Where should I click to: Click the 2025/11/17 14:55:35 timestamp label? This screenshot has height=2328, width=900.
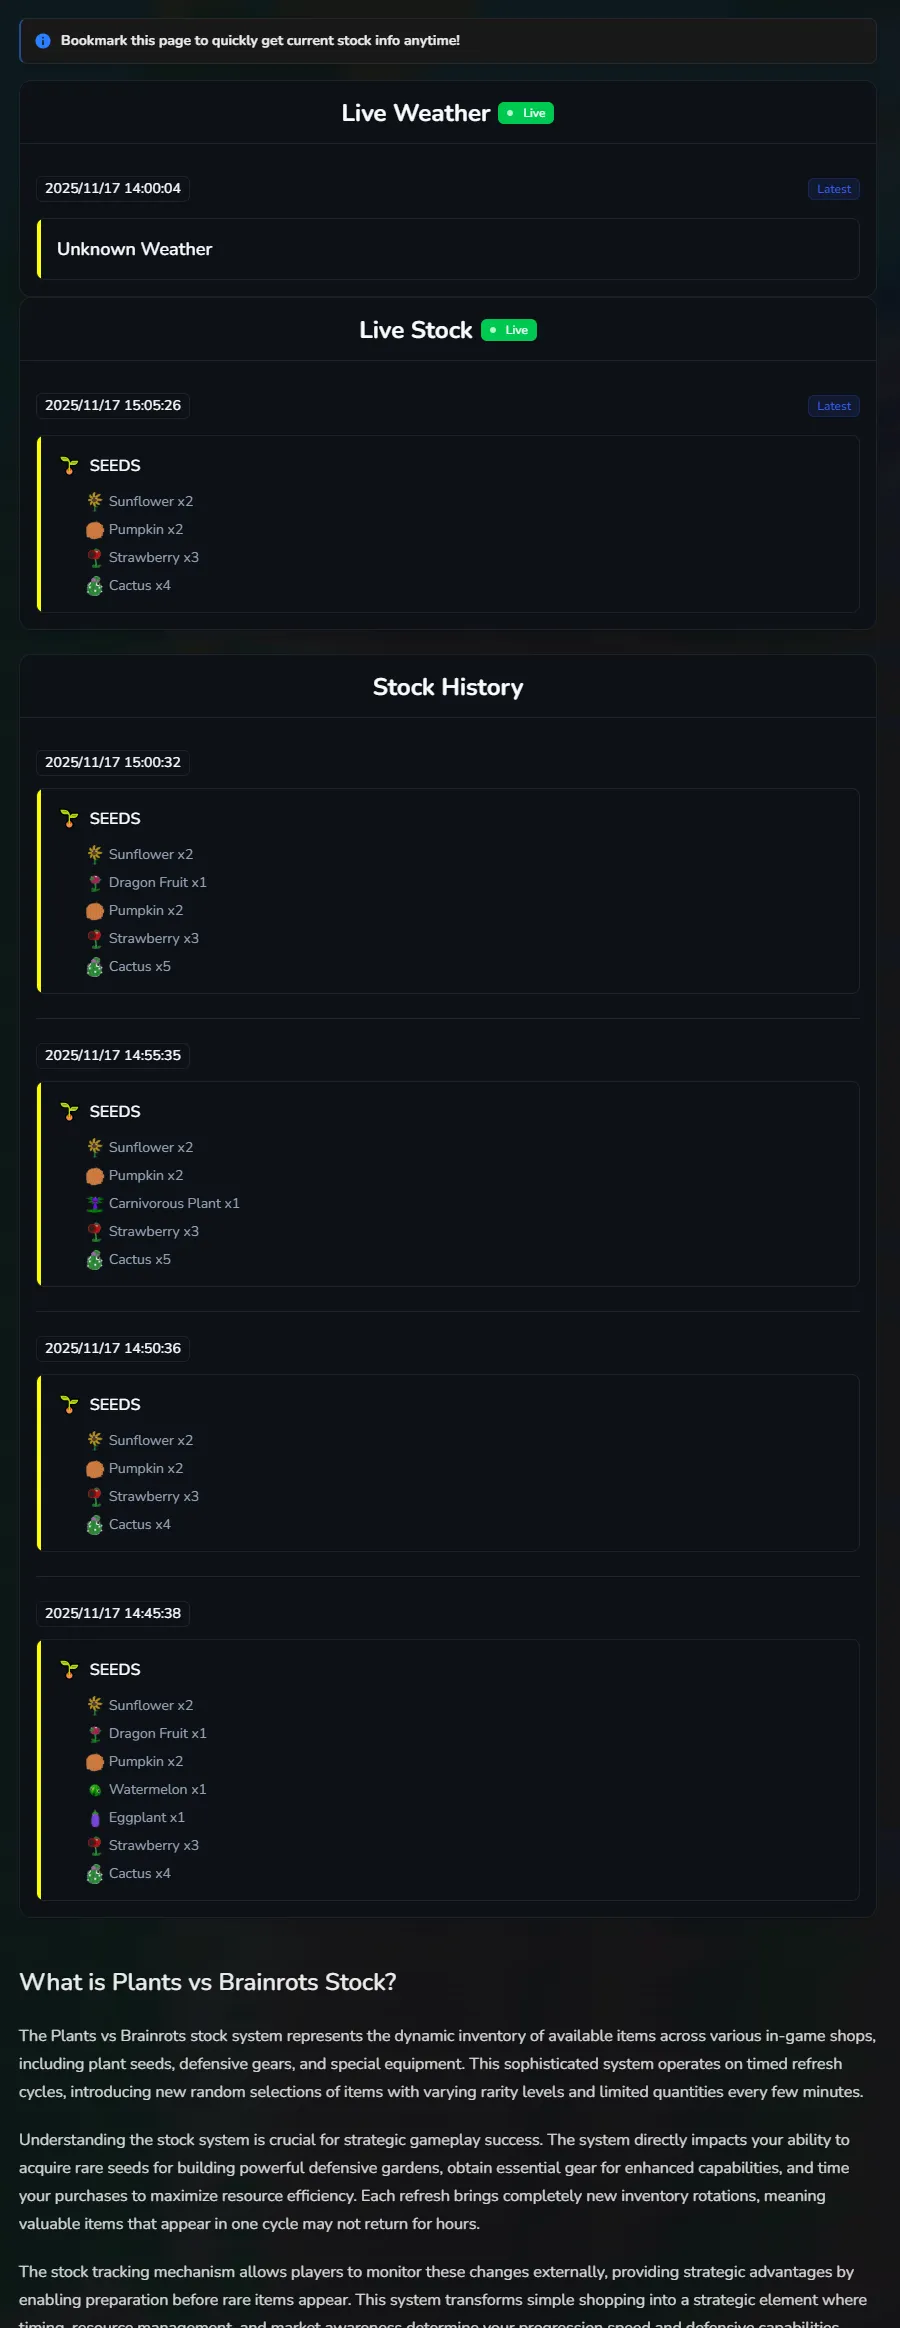(113, 1055)
